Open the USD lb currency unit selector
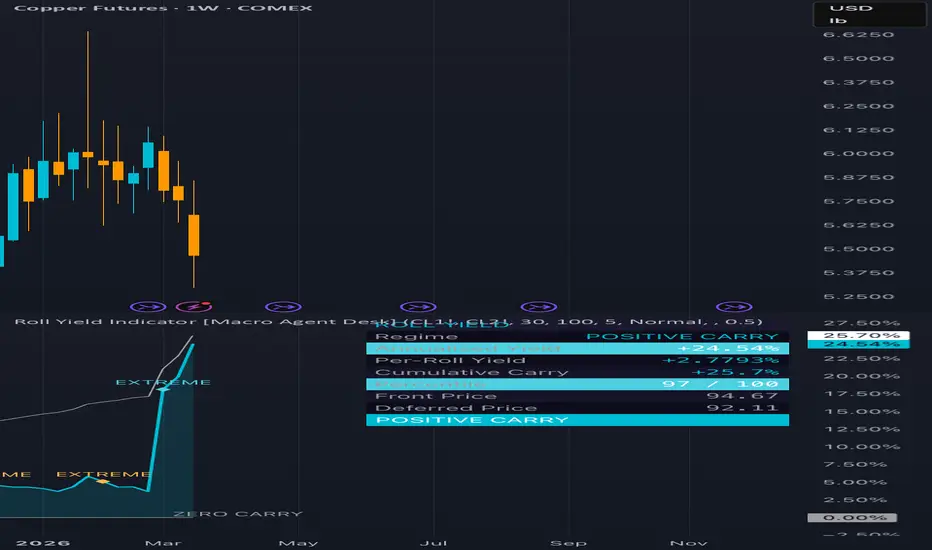This screenshot has width=932, height=550. (x=869, y=14)
